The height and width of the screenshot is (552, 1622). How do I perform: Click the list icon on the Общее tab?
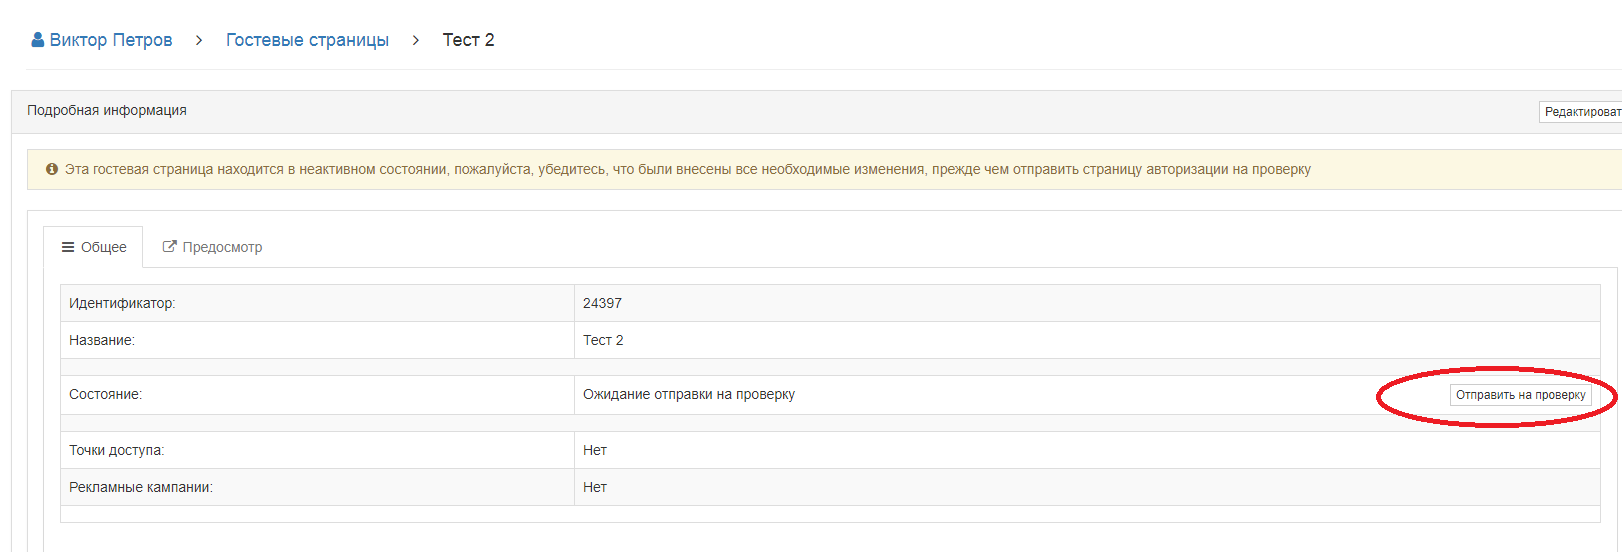pyautogui.click(x=68, y=247)
